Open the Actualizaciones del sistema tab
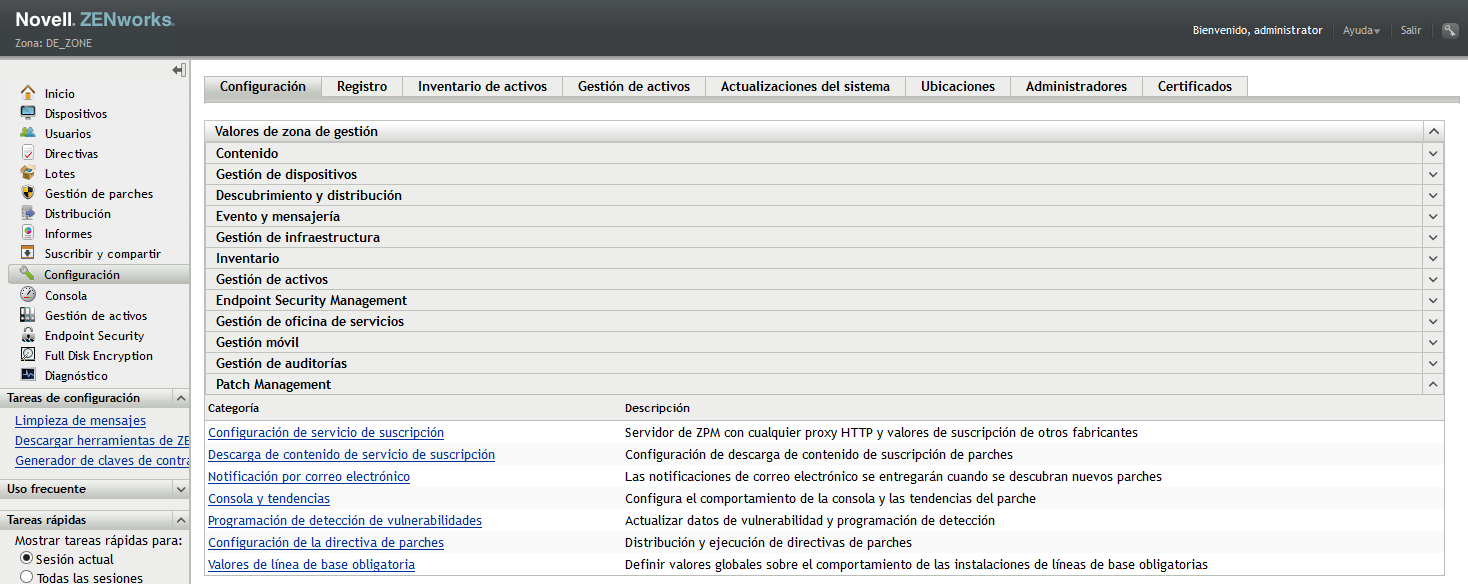This screenshot has width=1468, height=584. click(x=804, y=86)
